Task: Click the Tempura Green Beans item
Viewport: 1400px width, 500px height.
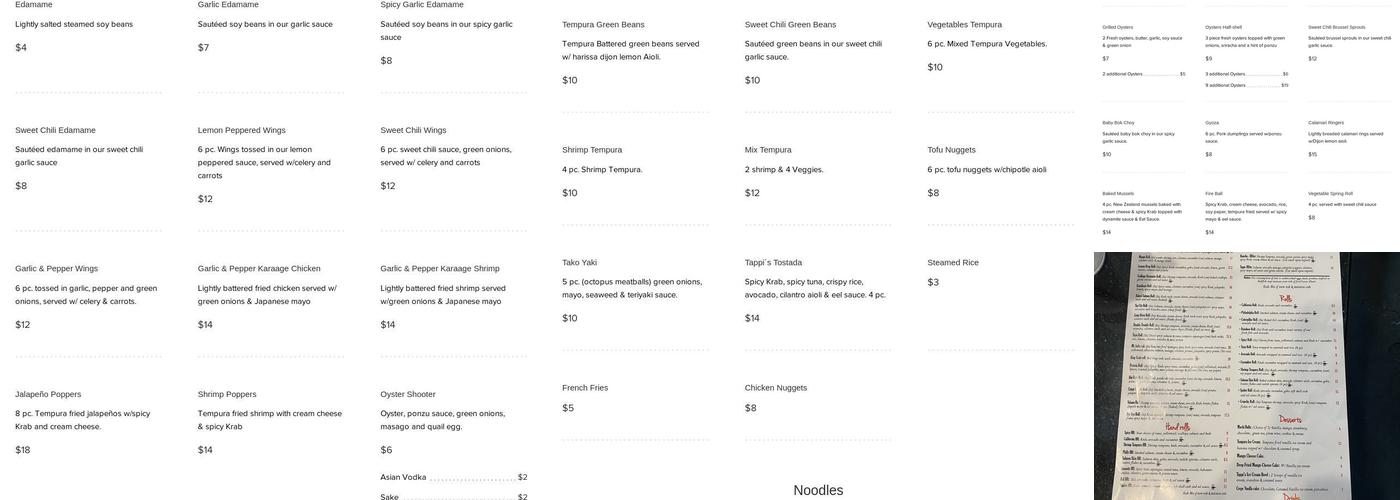Action: tap(603, 24)
